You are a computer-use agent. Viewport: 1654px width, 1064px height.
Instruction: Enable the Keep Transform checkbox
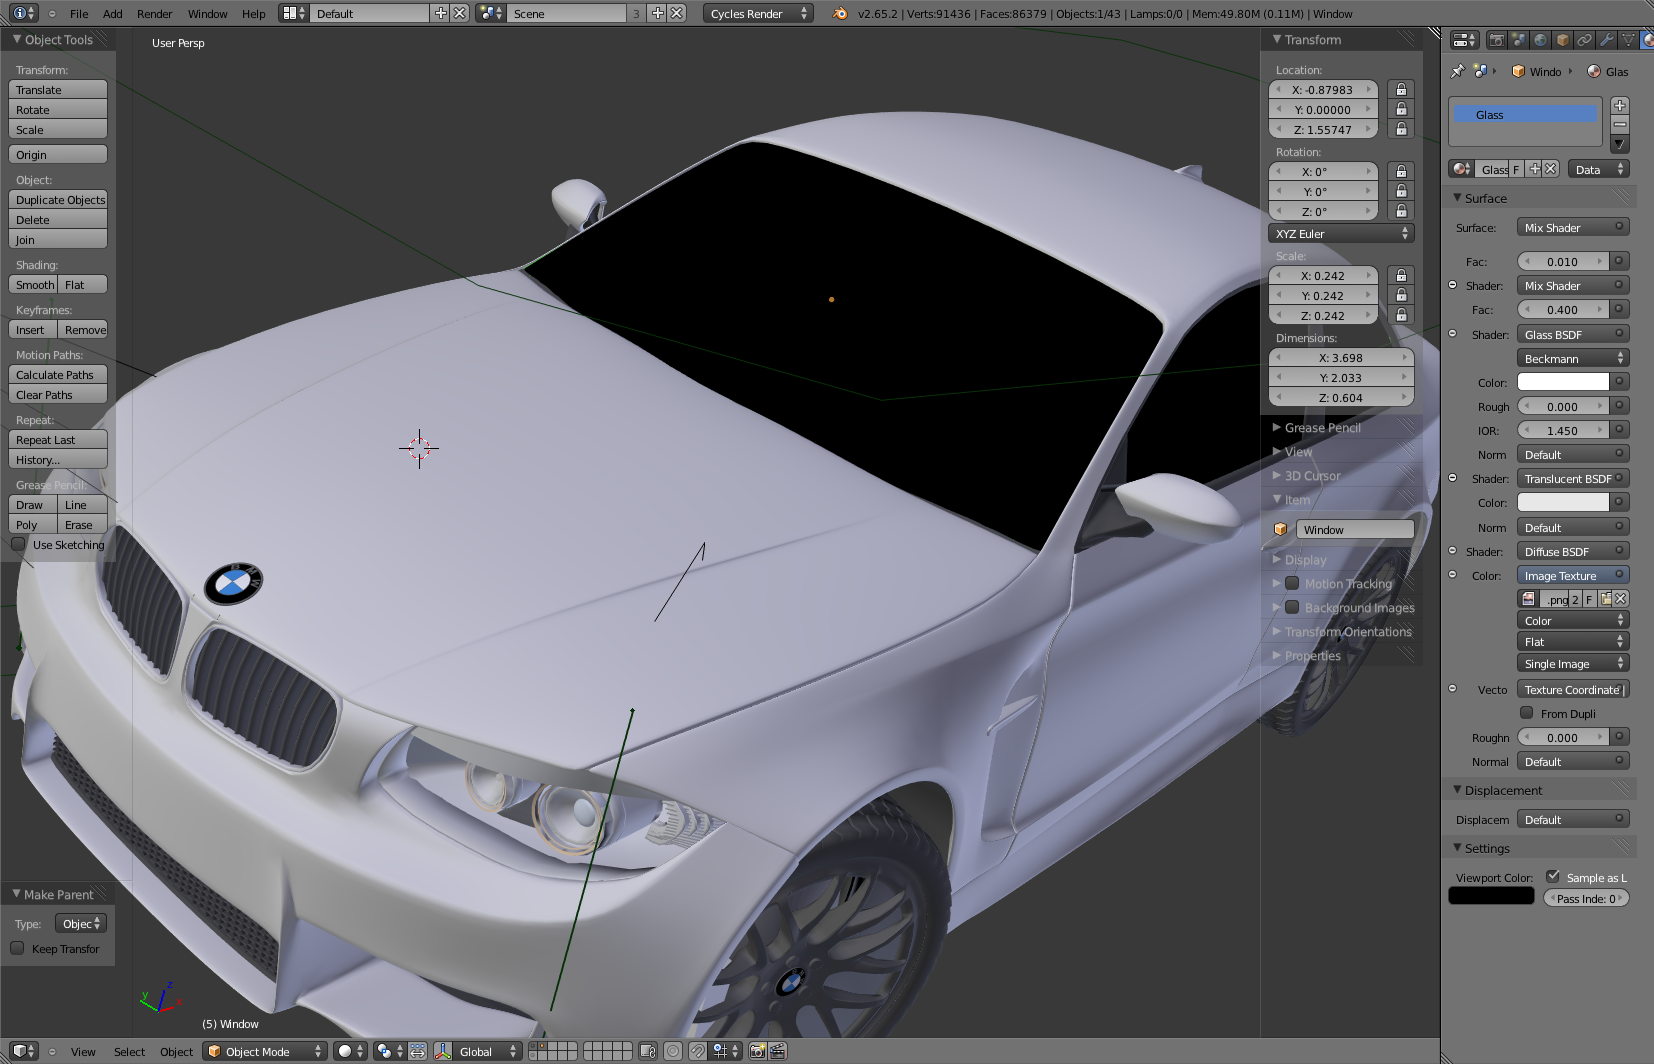[x=18, y=949]
